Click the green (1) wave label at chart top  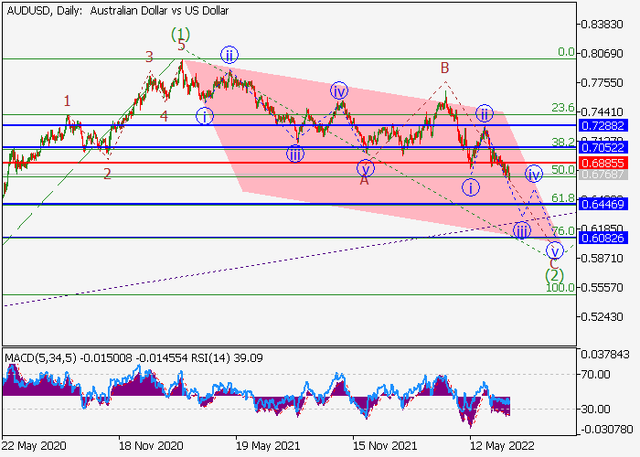(180, 32)
